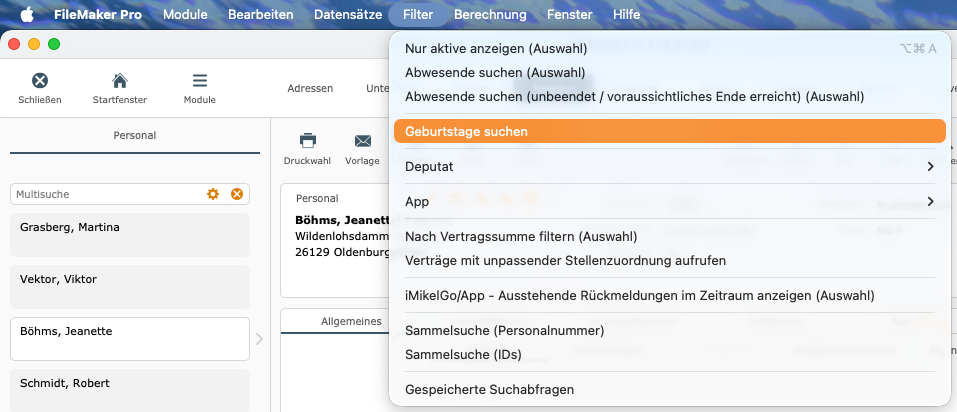Screen dimensions: 957x412
Task: Select the Personal sidebar tab
Action: pyautogui.click(x=135, y=136)
